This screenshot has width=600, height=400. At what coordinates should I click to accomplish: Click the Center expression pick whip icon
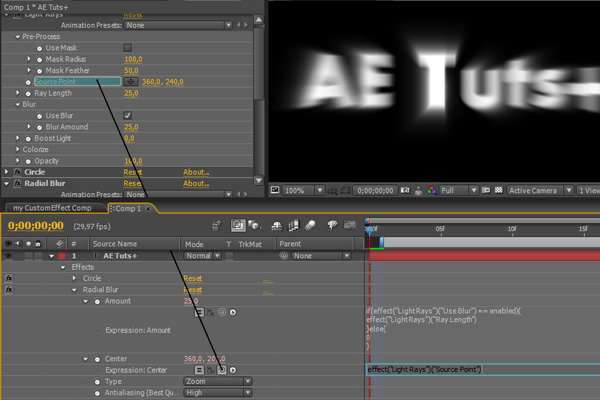222,370
